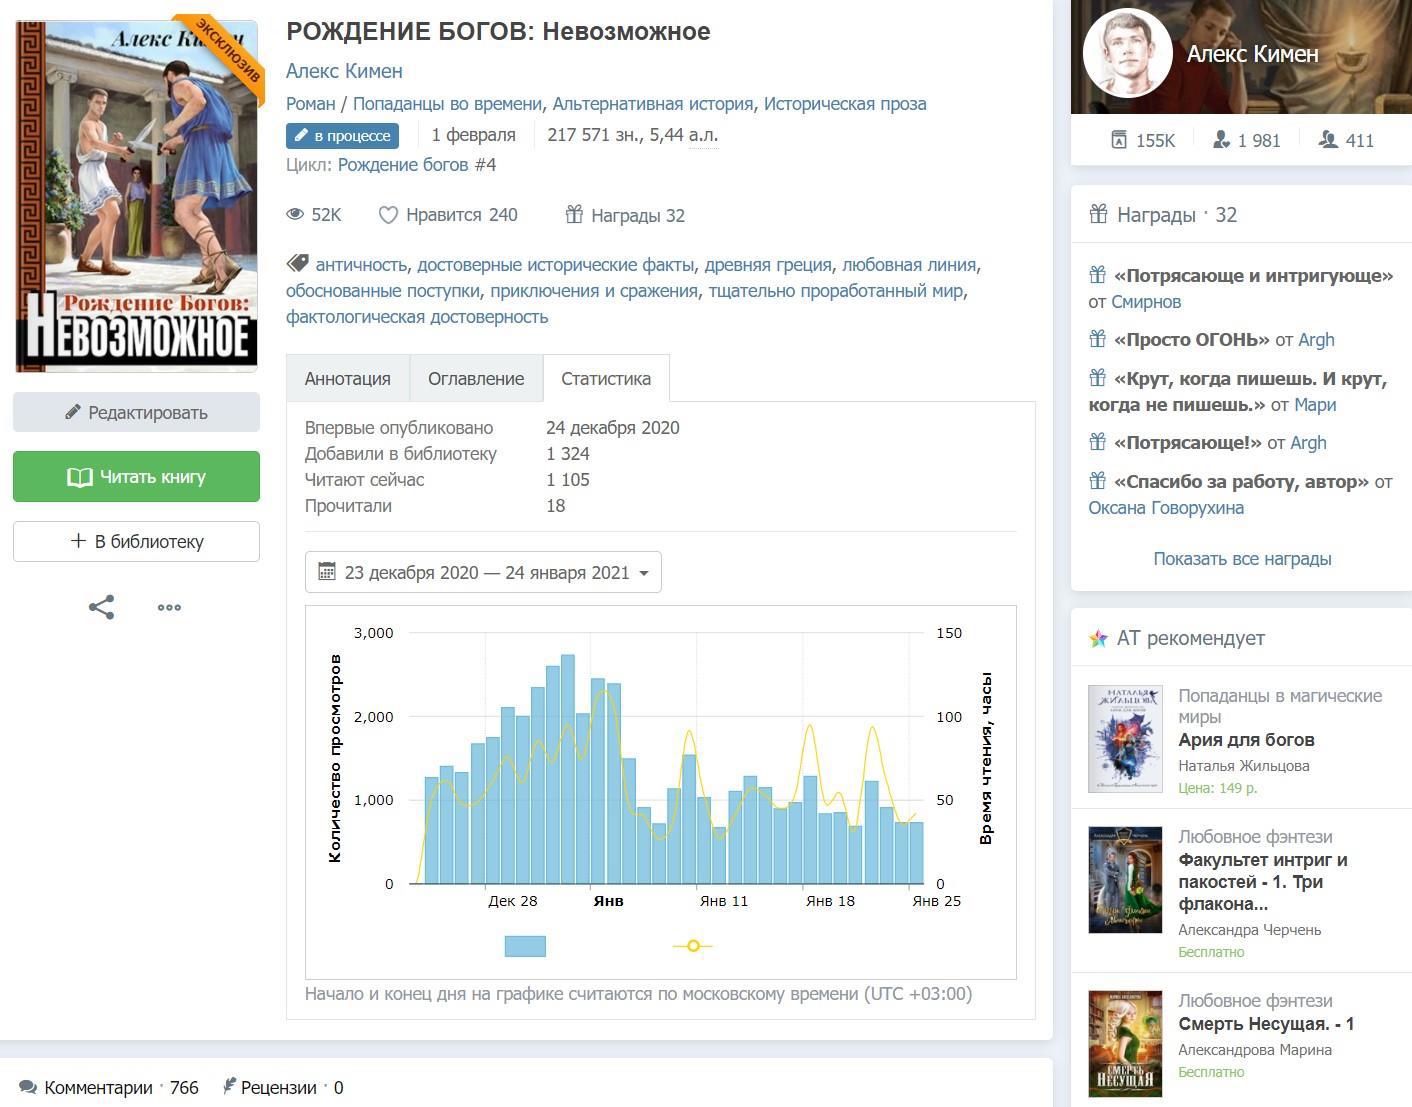Switch to the Оглавление tab
The image size is (1412, 1107).
476,379
